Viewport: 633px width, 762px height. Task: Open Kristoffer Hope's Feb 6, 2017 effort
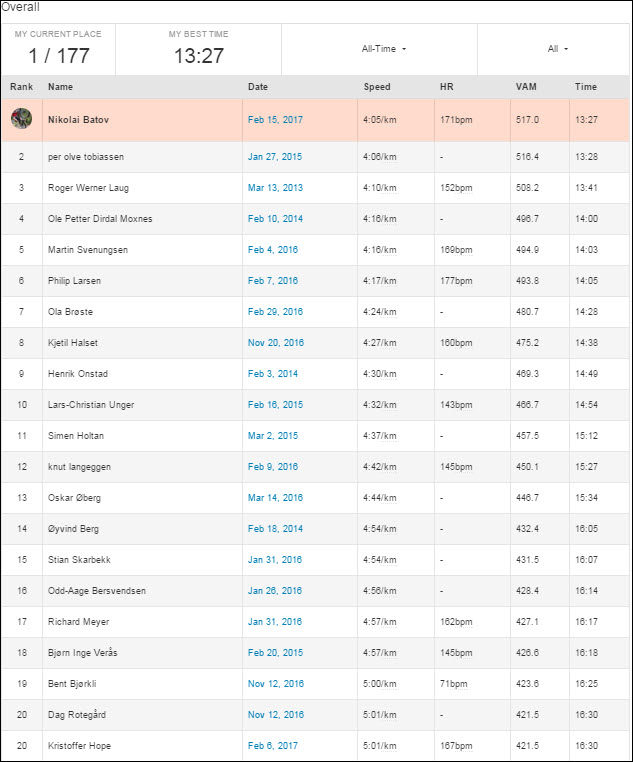273,745
